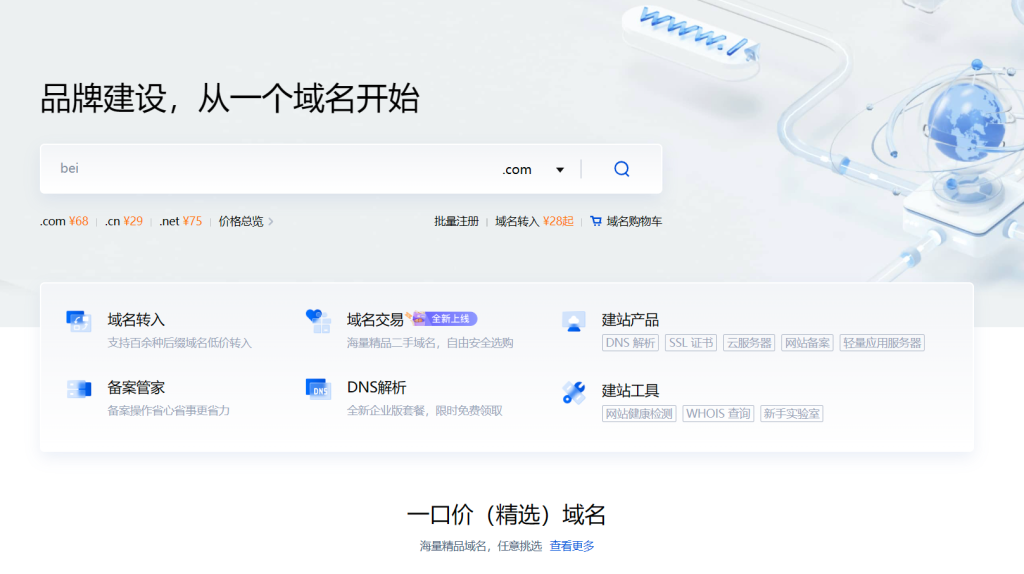Open 轻量应用服务器 tag

[x=881, y=343]
